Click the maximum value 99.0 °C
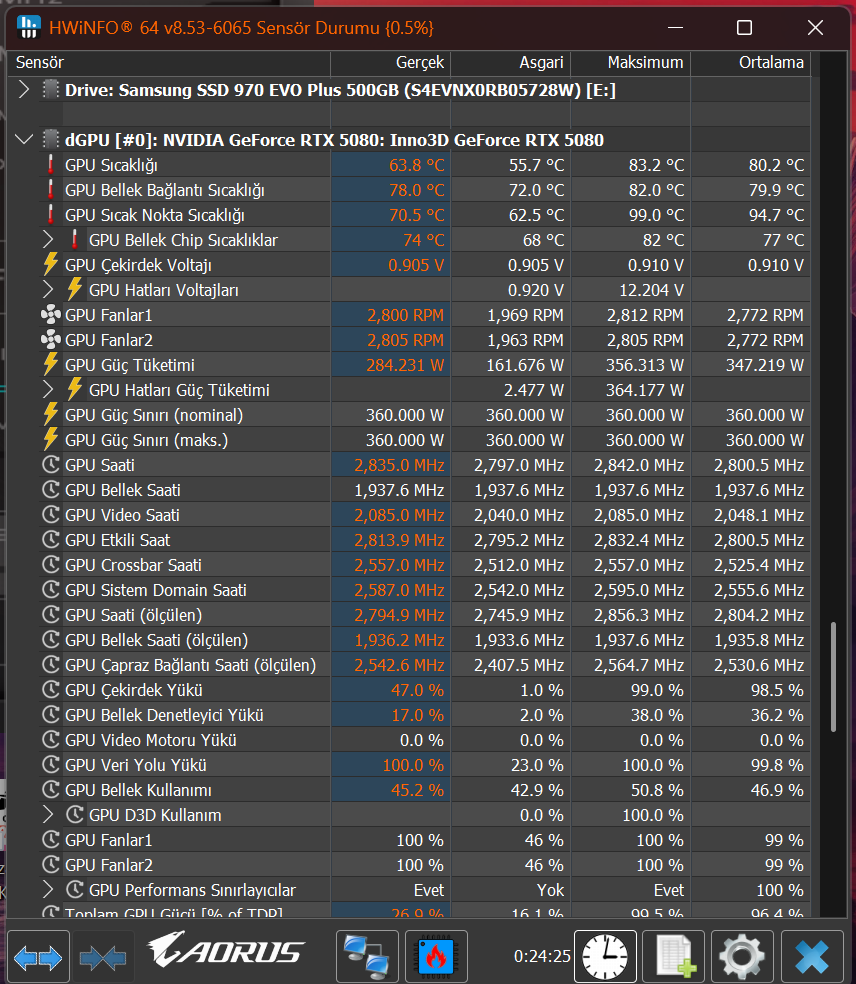This screenshot has width=856, height=984. (656, 215)
